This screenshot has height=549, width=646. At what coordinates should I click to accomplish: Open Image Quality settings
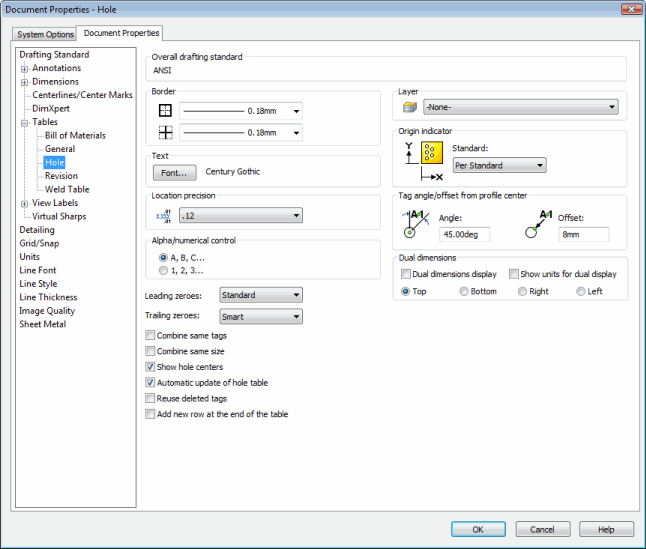[47, 311]
